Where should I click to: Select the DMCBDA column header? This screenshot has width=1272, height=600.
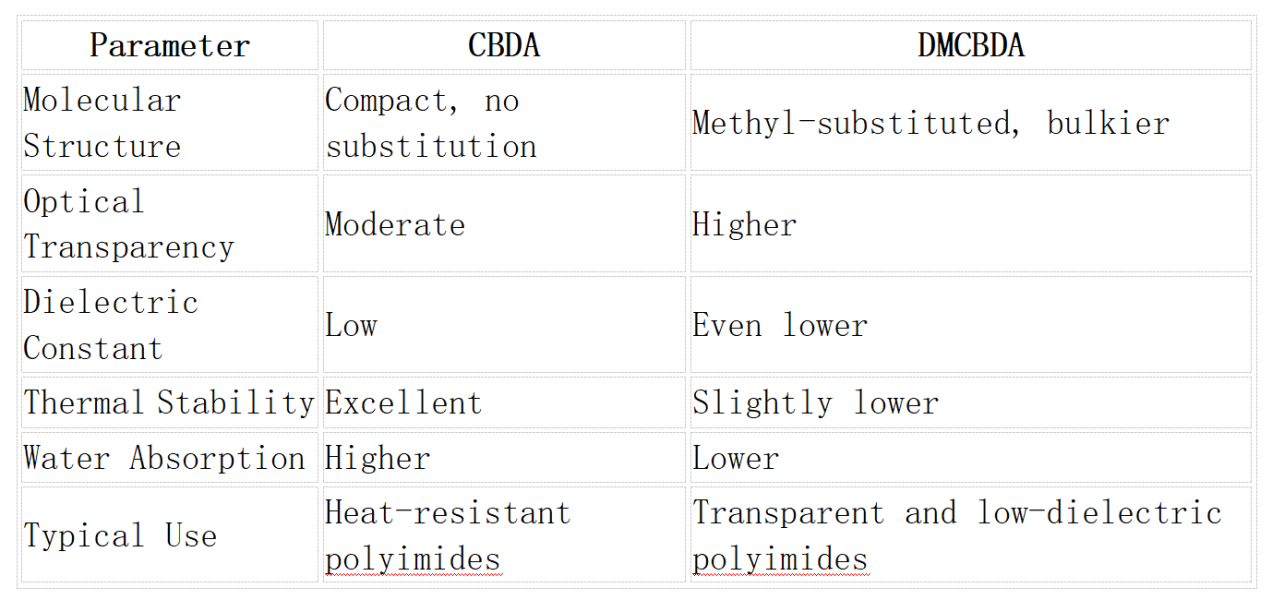[x=970, y=45]
